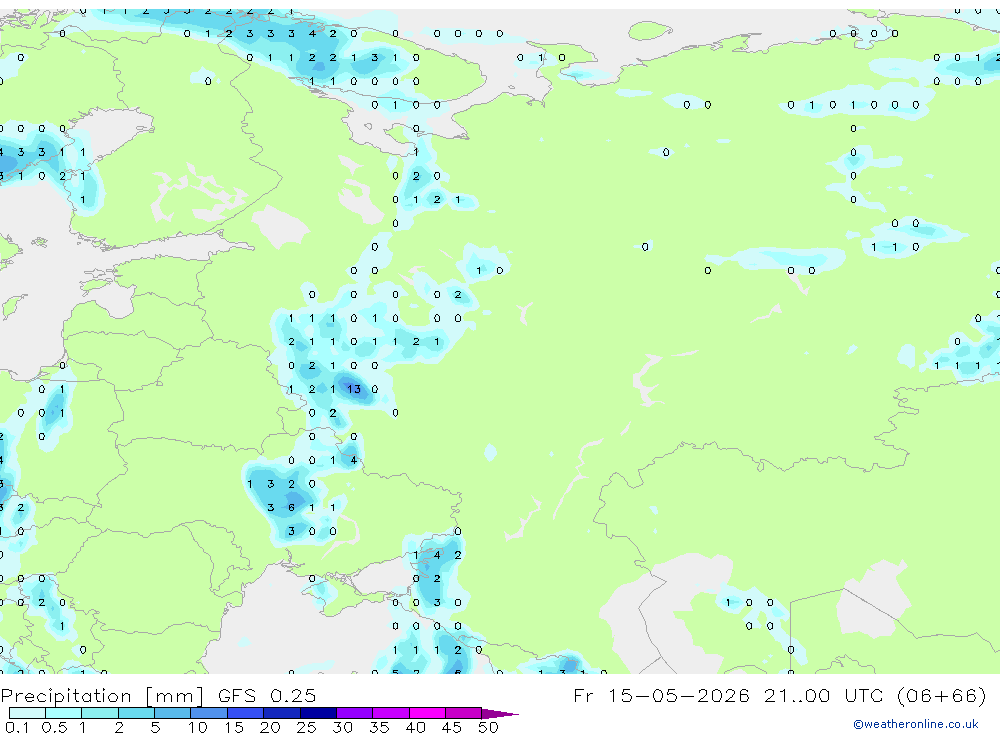Select the 35–40 mm purple legend swatch

[x=390, y=713]
